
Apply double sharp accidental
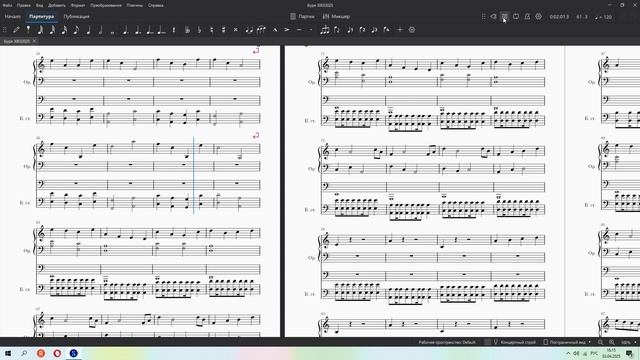(x=236, y=29)
